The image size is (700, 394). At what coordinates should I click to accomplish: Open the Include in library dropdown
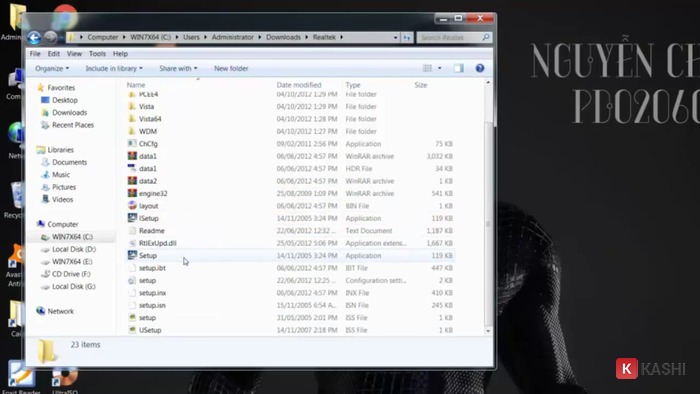click(x=114, y=68)
